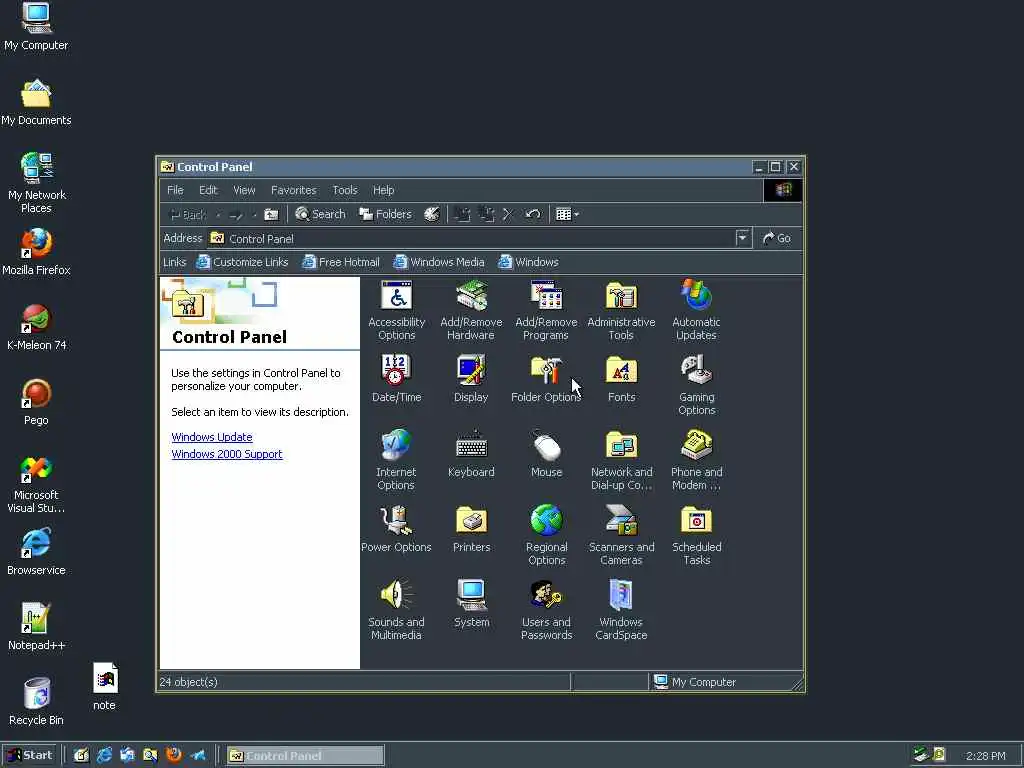Select the Gaming Options icon
This screenshot has height=768, width=1024.
[696, 385]
